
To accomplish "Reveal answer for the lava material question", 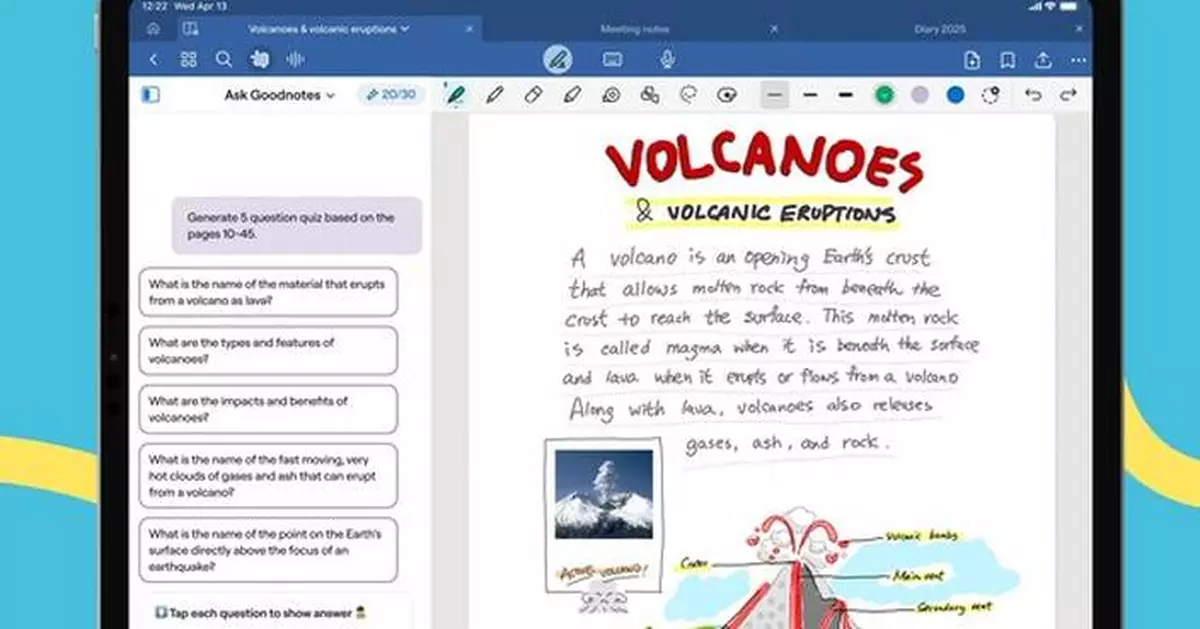I will point(268,292).
